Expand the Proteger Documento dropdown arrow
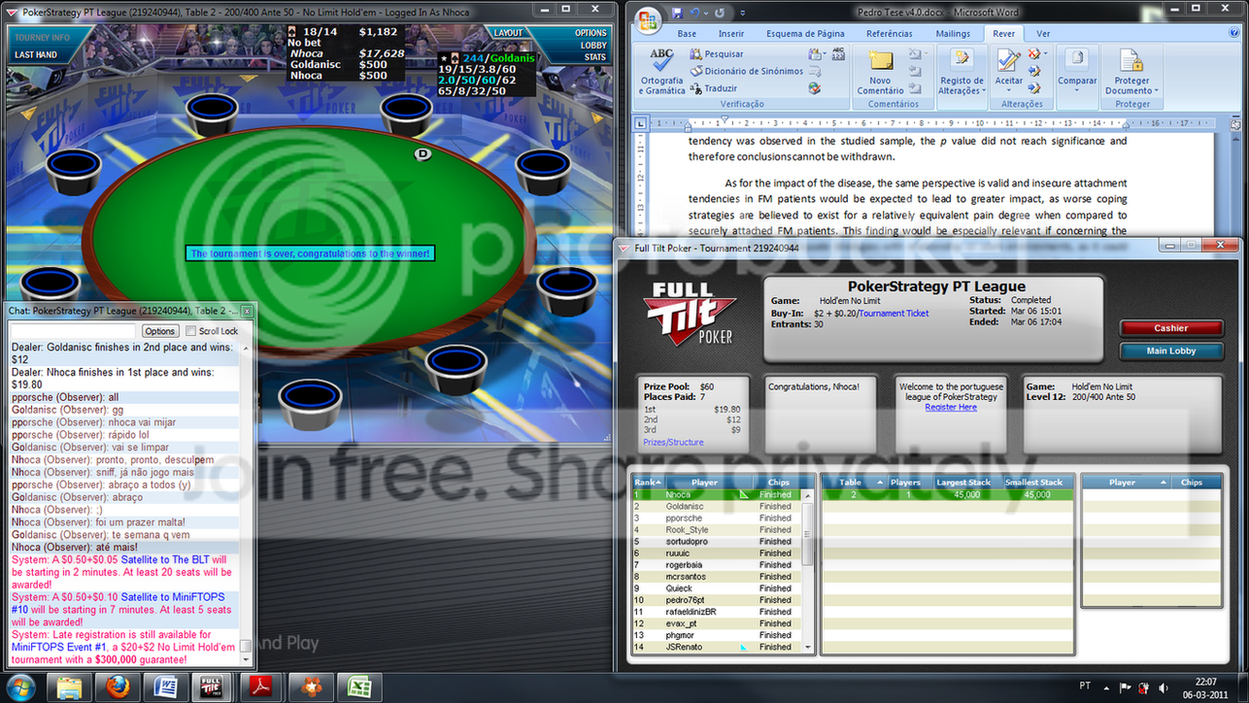The image size is (1249, 703). tap(1156, 91)
